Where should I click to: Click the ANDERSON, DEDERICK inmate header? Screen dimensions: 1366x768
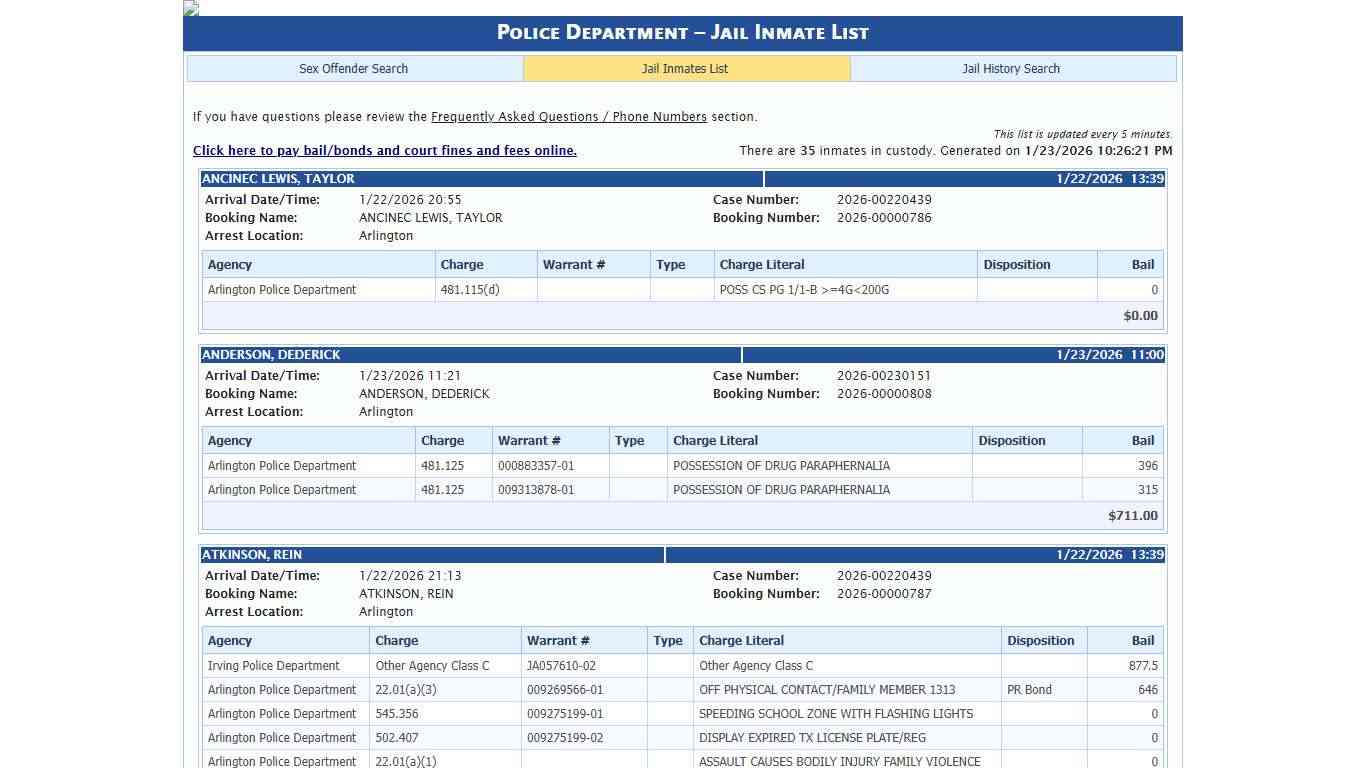tap(271, 355)
